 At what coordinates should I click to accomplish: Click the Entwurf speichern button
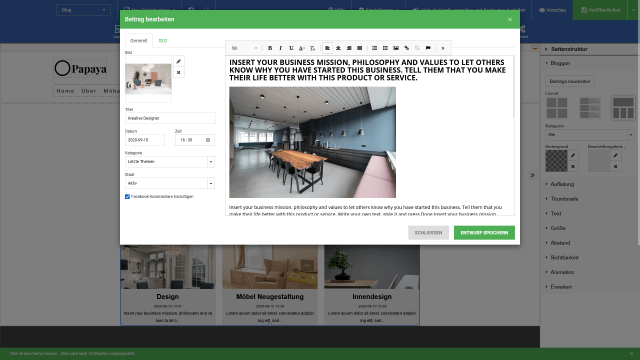484,233
